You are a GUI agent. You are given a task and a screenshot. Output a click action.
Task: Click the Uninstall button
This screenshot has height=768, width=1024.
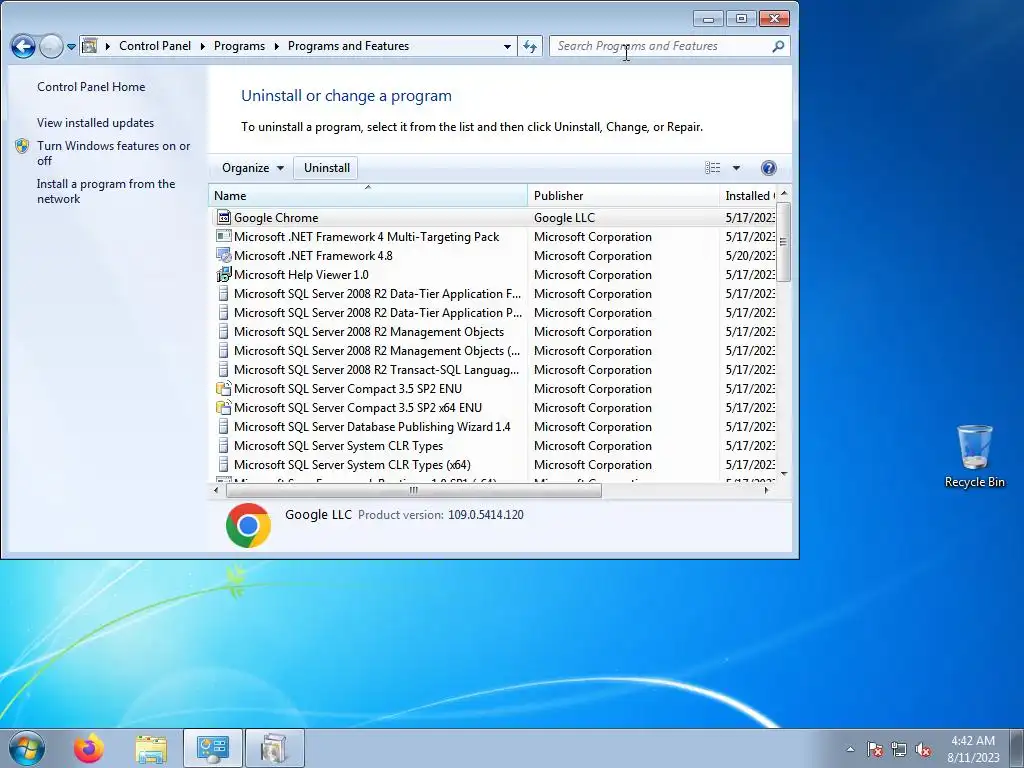[327, 168]
